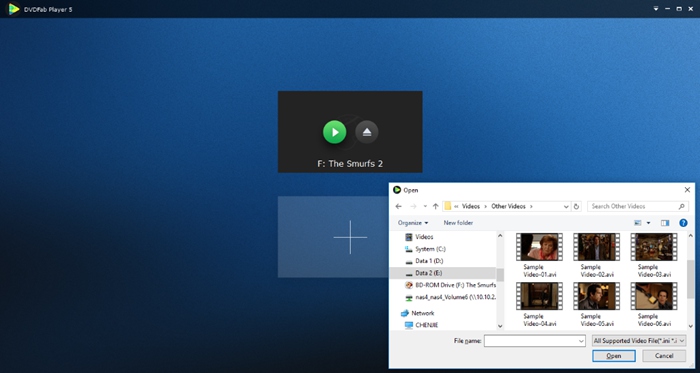Select the nas4_nas4_Volume6 network drive

[450, 297]
